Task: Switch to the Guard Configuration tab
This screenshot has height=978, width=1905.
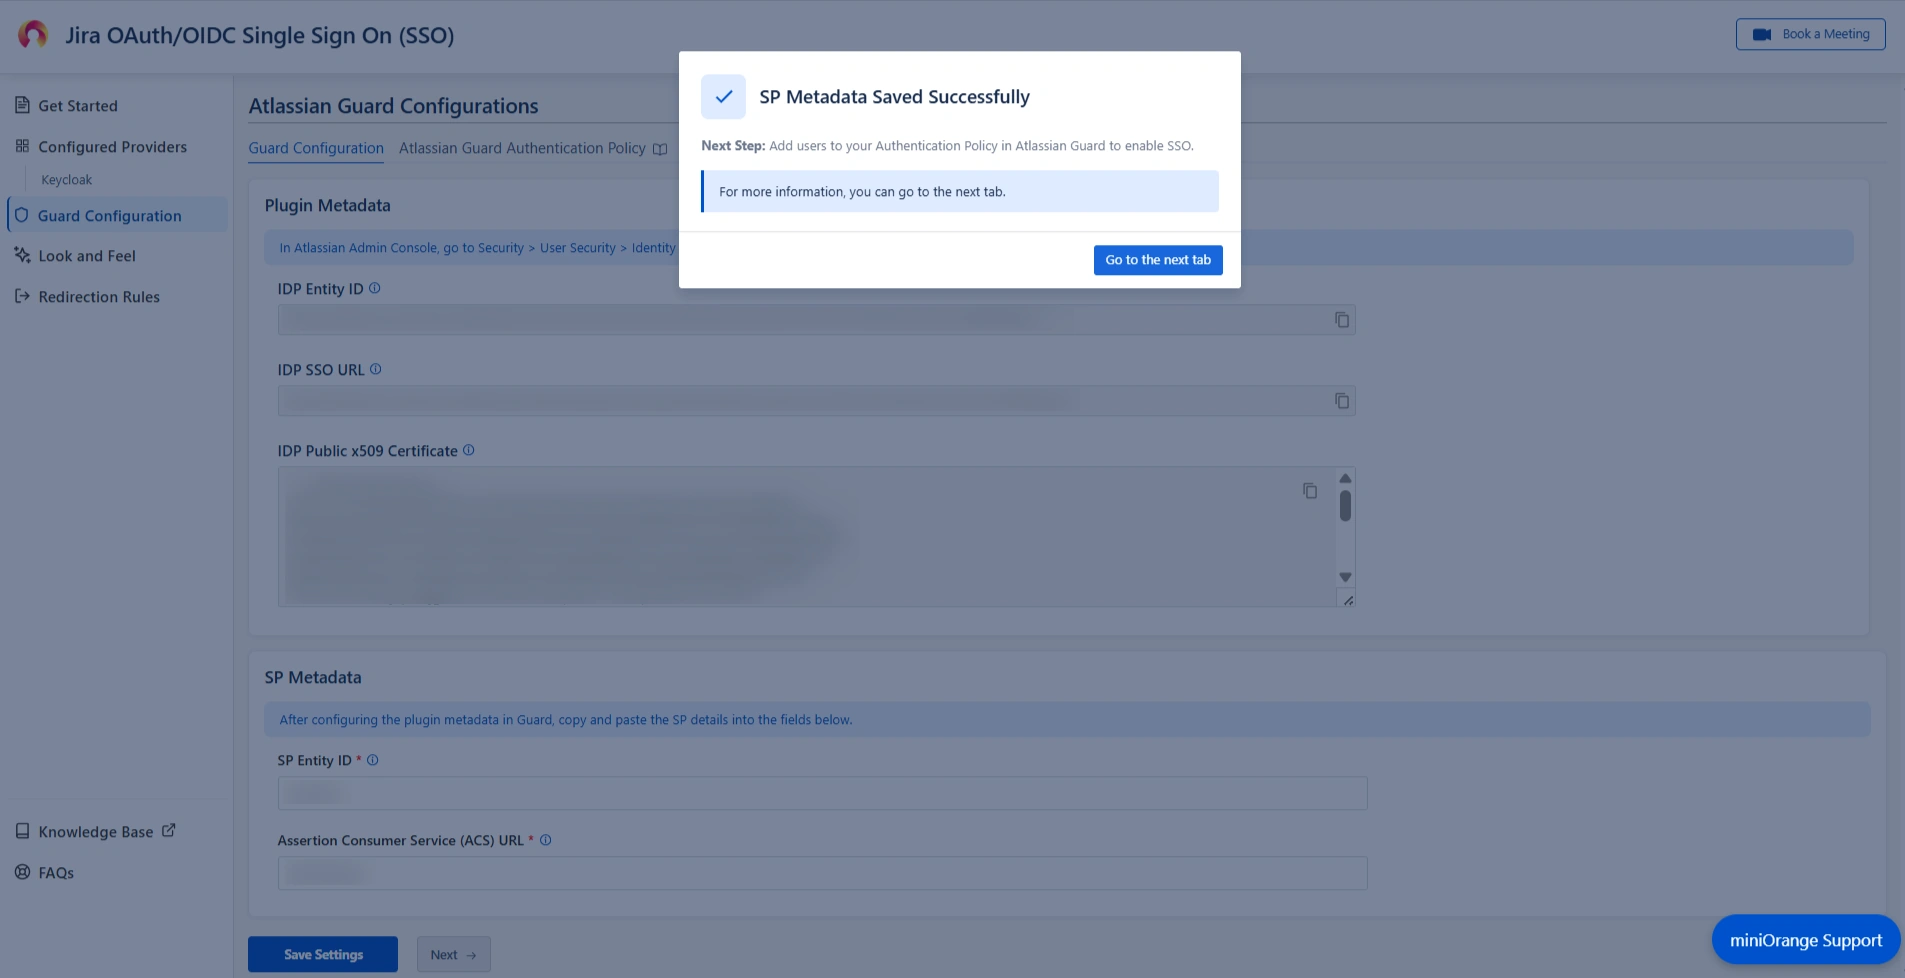Action: coord(316,148)
